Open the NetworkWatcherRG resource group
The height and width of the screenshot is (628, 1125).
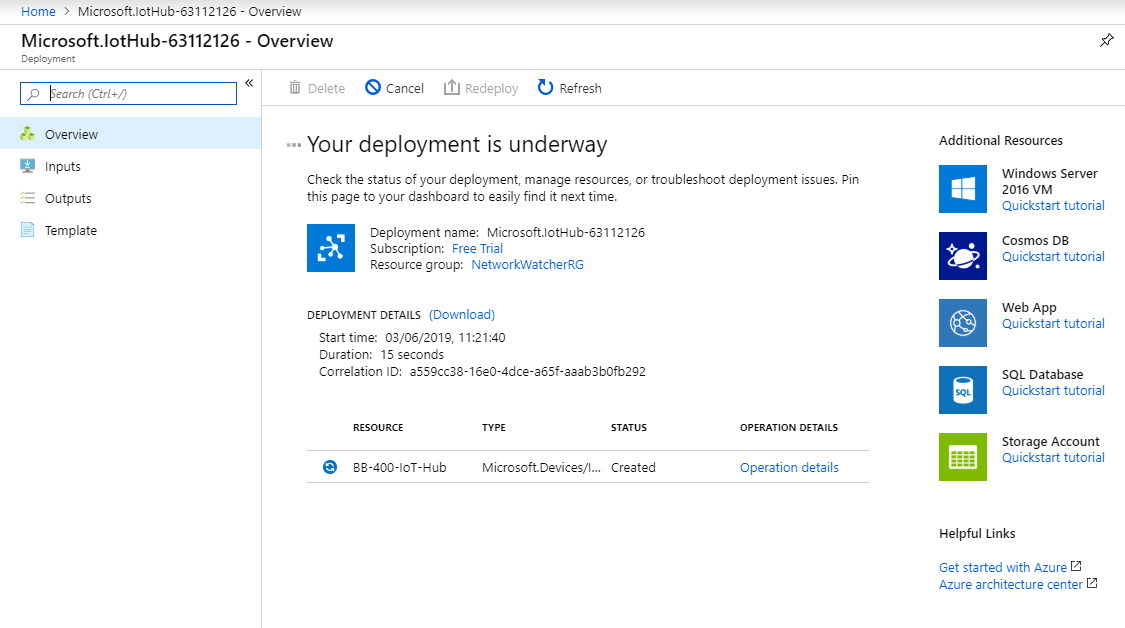(x=527, y=264)
